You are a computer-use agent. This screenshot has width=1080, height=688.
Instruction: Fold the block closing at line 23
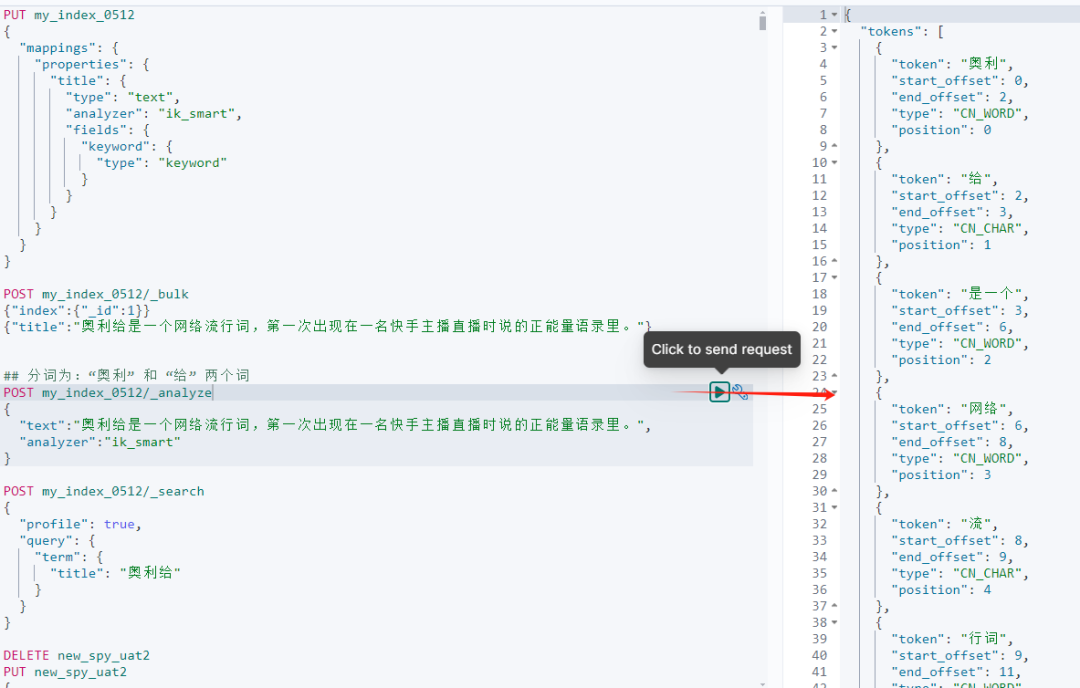pyautogui.click(x=834, y=376)
